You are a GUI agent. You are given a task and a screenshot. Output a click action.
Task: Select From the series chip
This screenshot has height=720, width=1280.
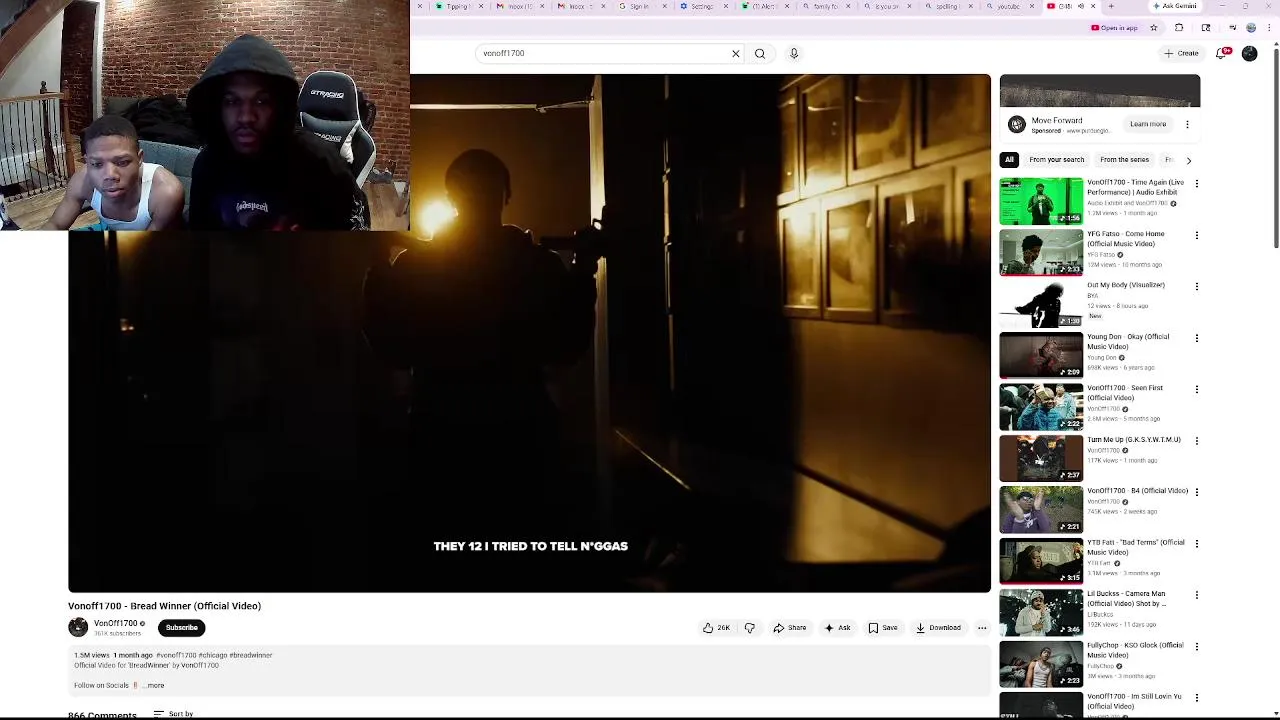1124,160
